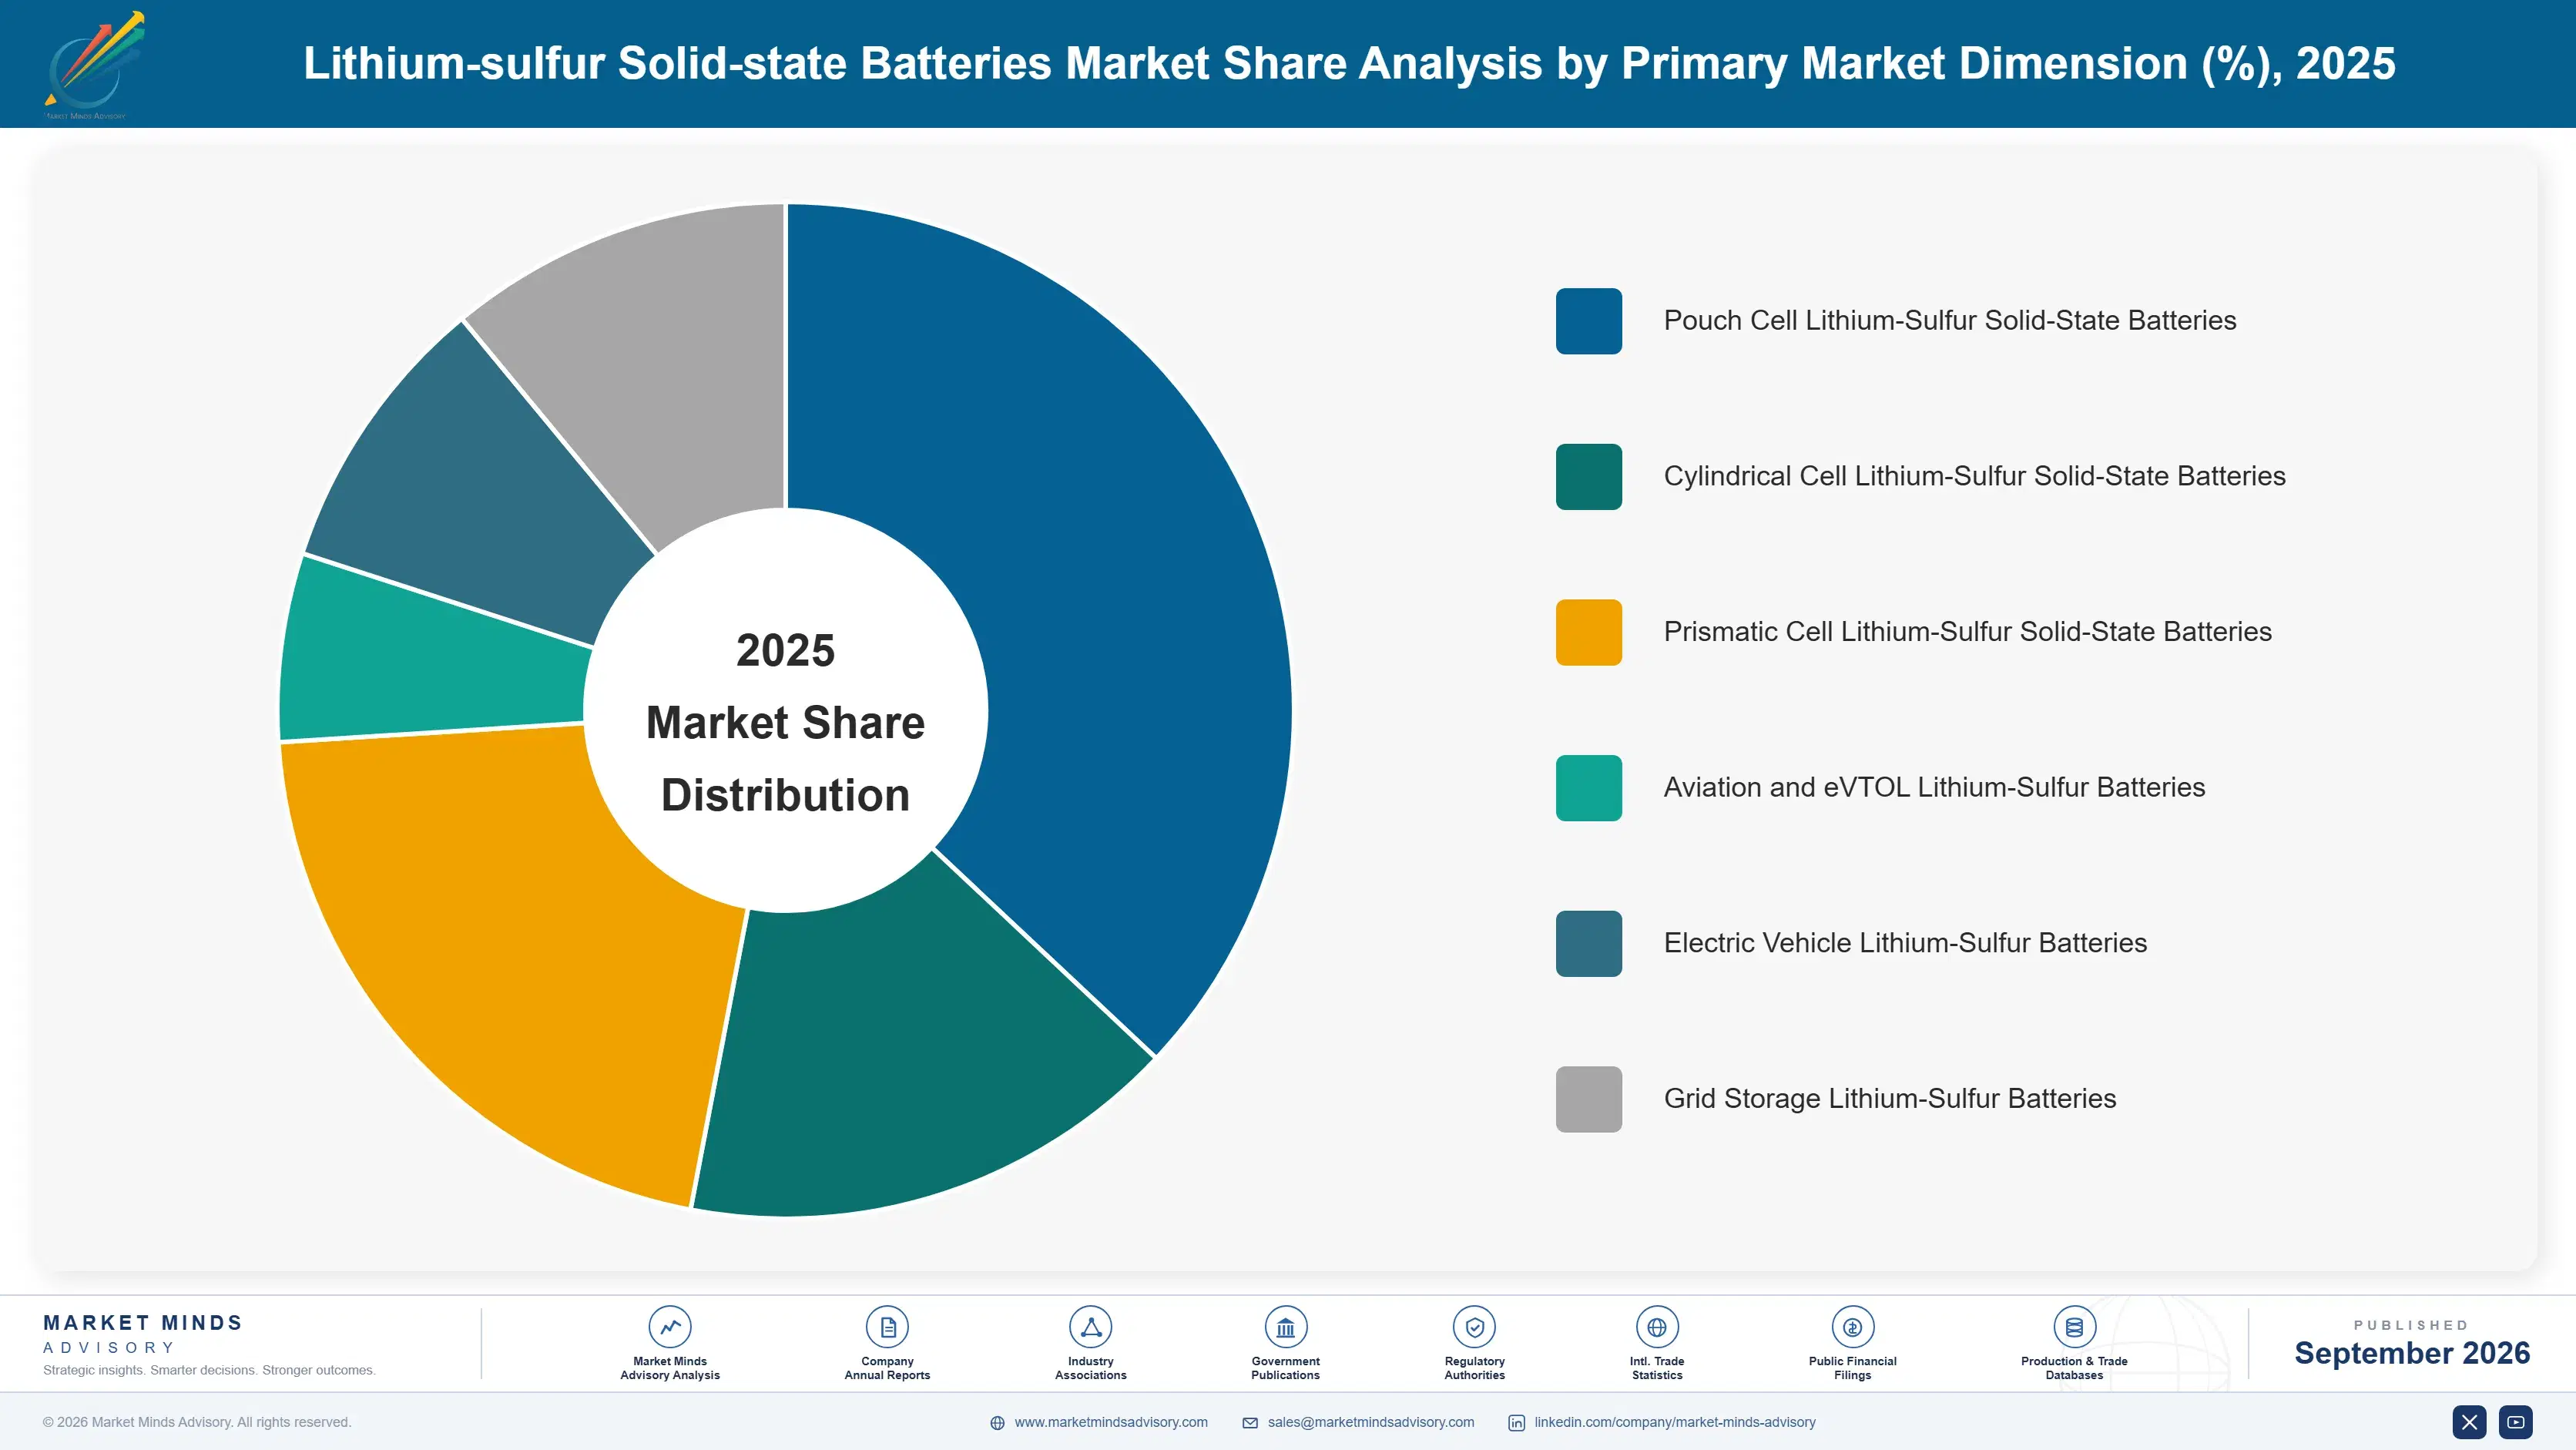The width and height of the screenshot is (2576, 1450).
Task: Click 'Prismatic Cell Lithium-Sulfur Solid-State Batteries' legend label
Action: pyautogui.click(x=1967, y=632)
